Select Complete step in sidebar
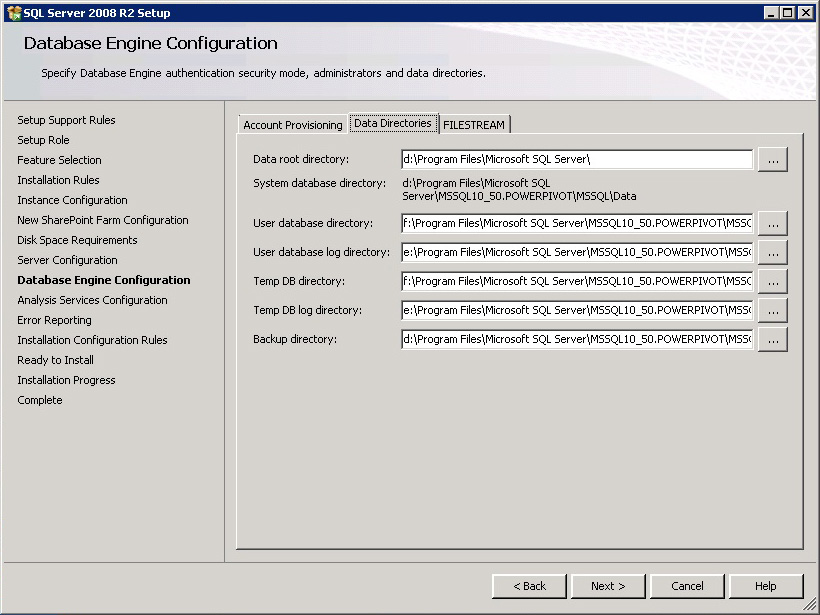The height and width of the screenshot is (615, 820). 40,400
